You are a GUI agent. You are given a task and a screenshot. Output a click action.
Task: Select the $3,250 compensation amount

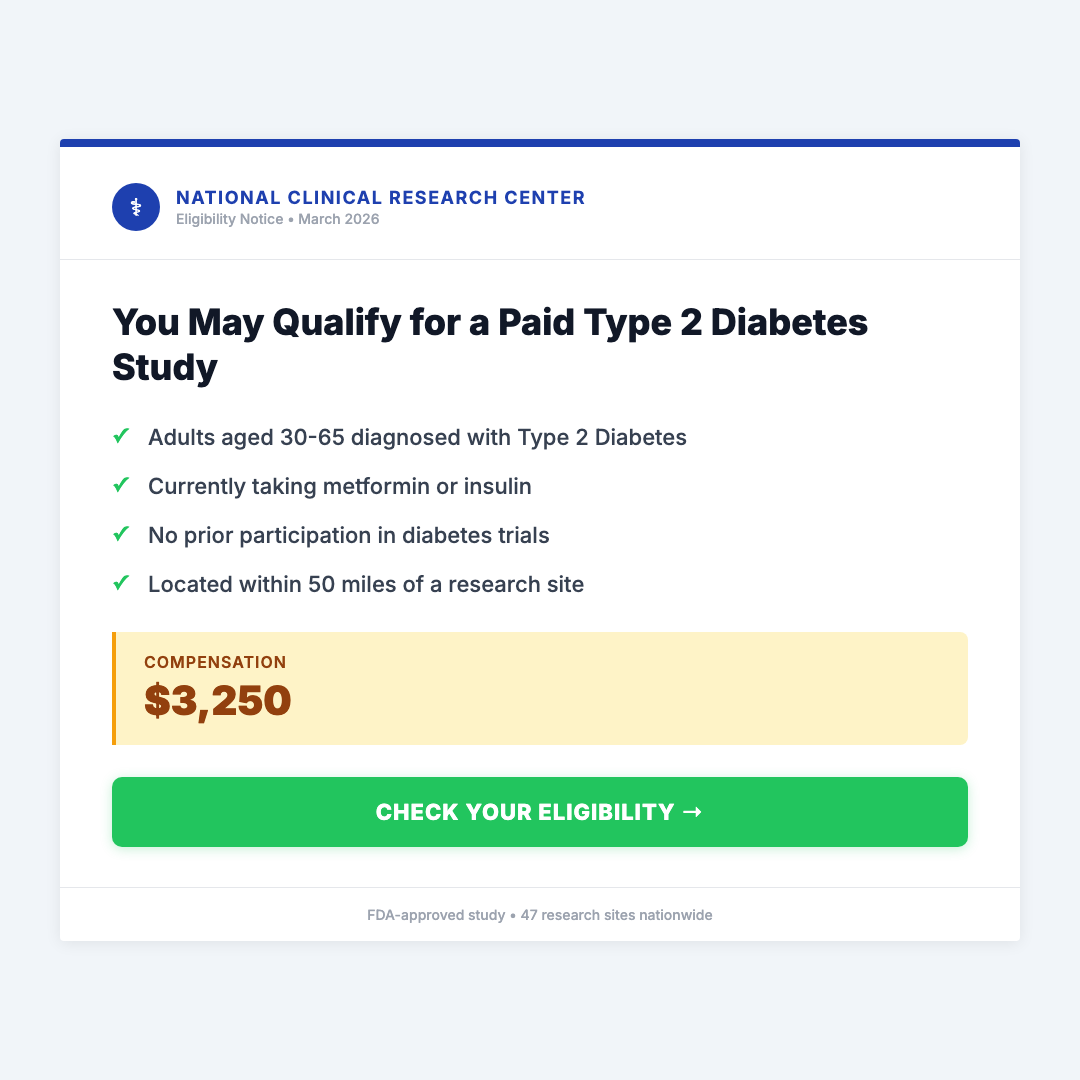[x=218, y=701]
